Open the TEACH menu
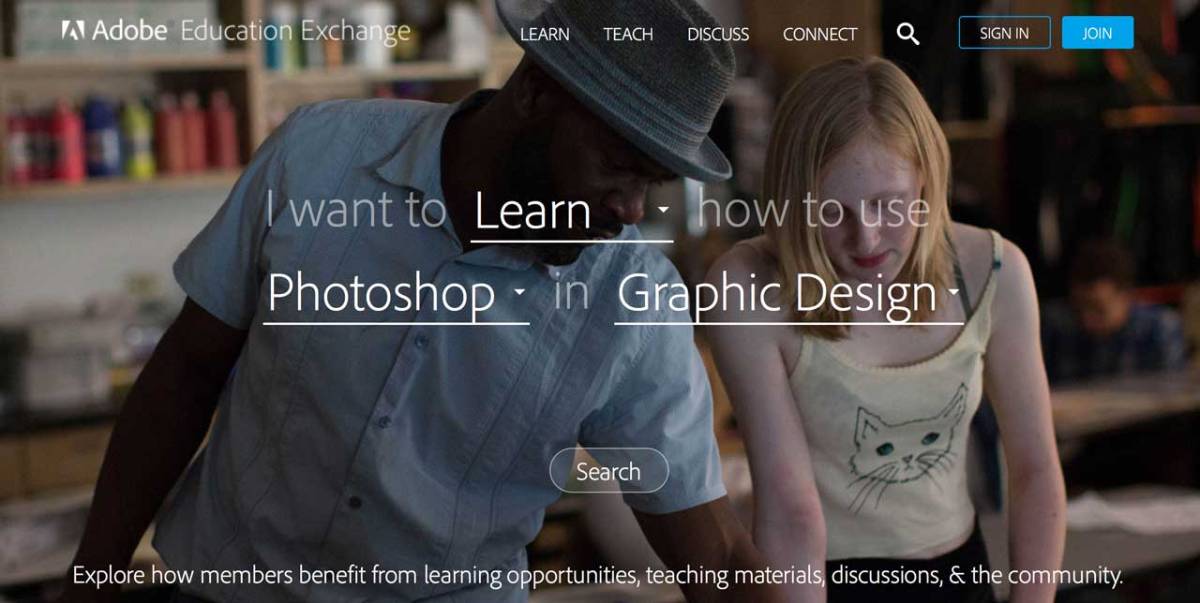 click(628, 34)
